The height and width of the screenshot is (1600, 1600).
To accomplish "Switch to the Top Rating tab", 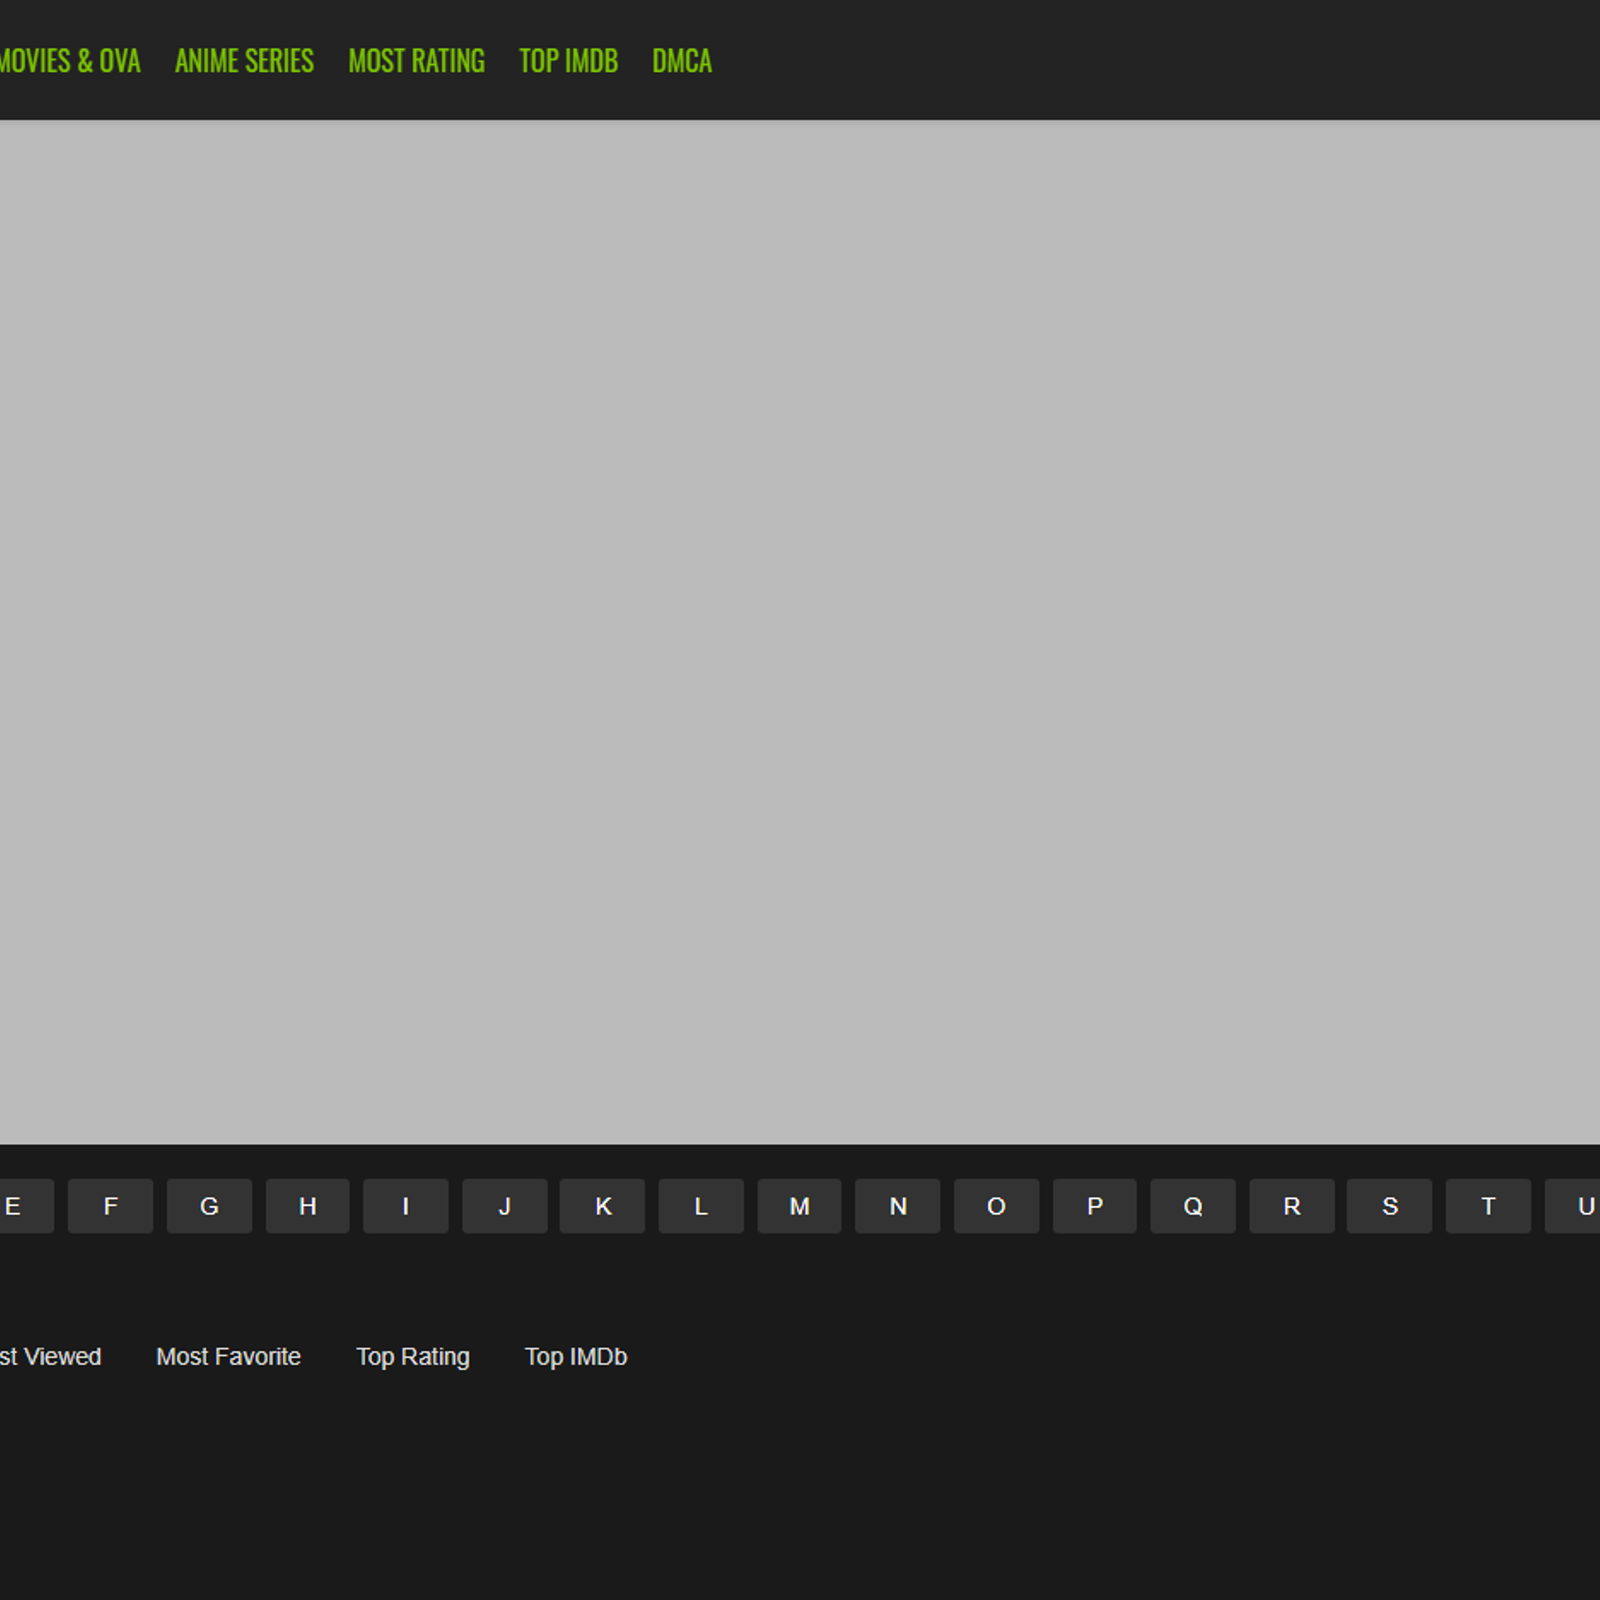I will [413, 1357].
